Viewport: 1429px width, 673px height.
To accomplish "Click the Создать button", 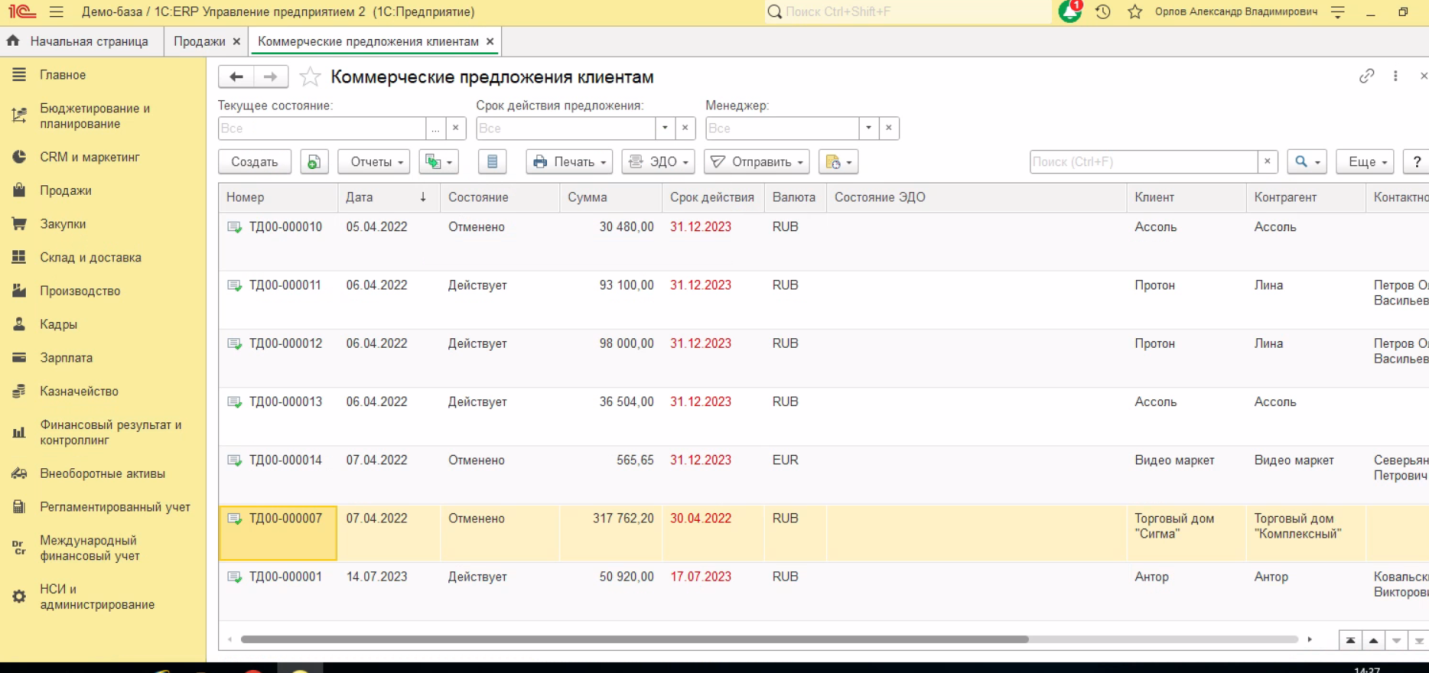I will (254, 162).
